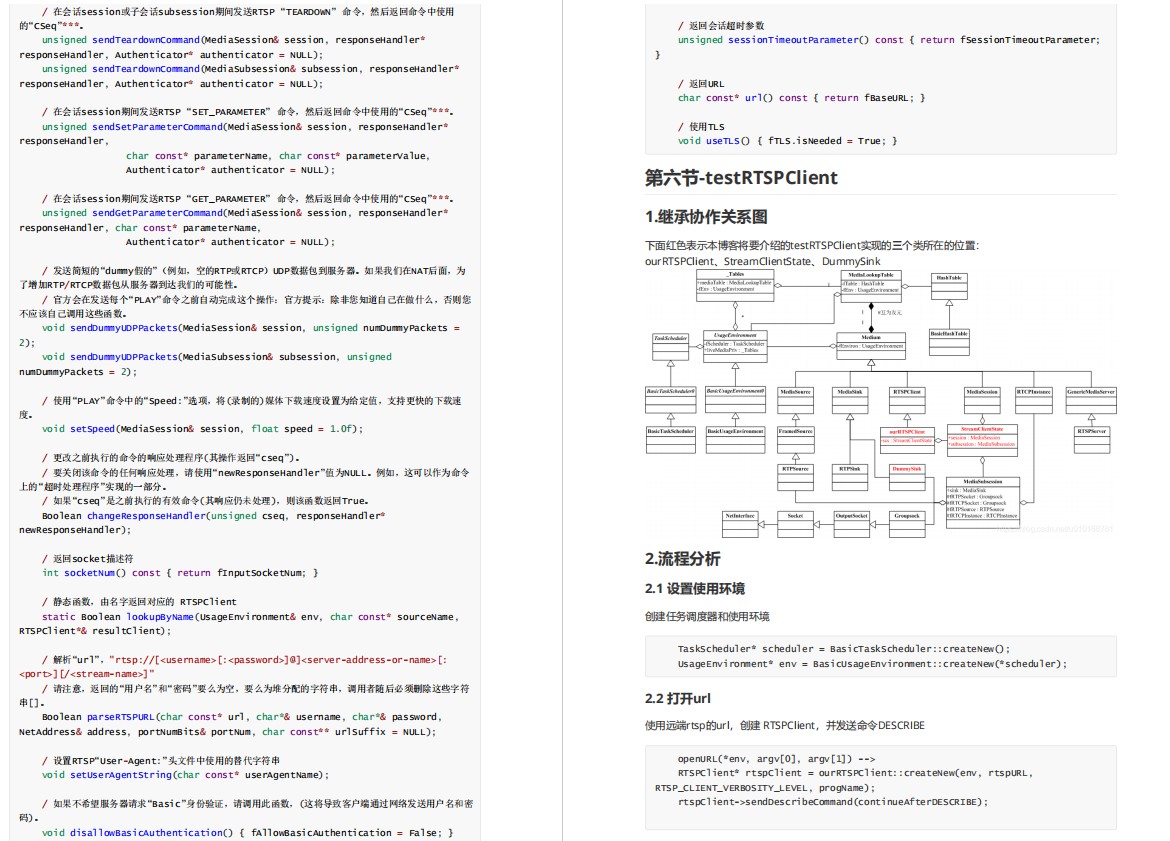Select function name "lookupByName"
The height and width of the screenshot is (841, 1170).
click(x=160, y=617)
